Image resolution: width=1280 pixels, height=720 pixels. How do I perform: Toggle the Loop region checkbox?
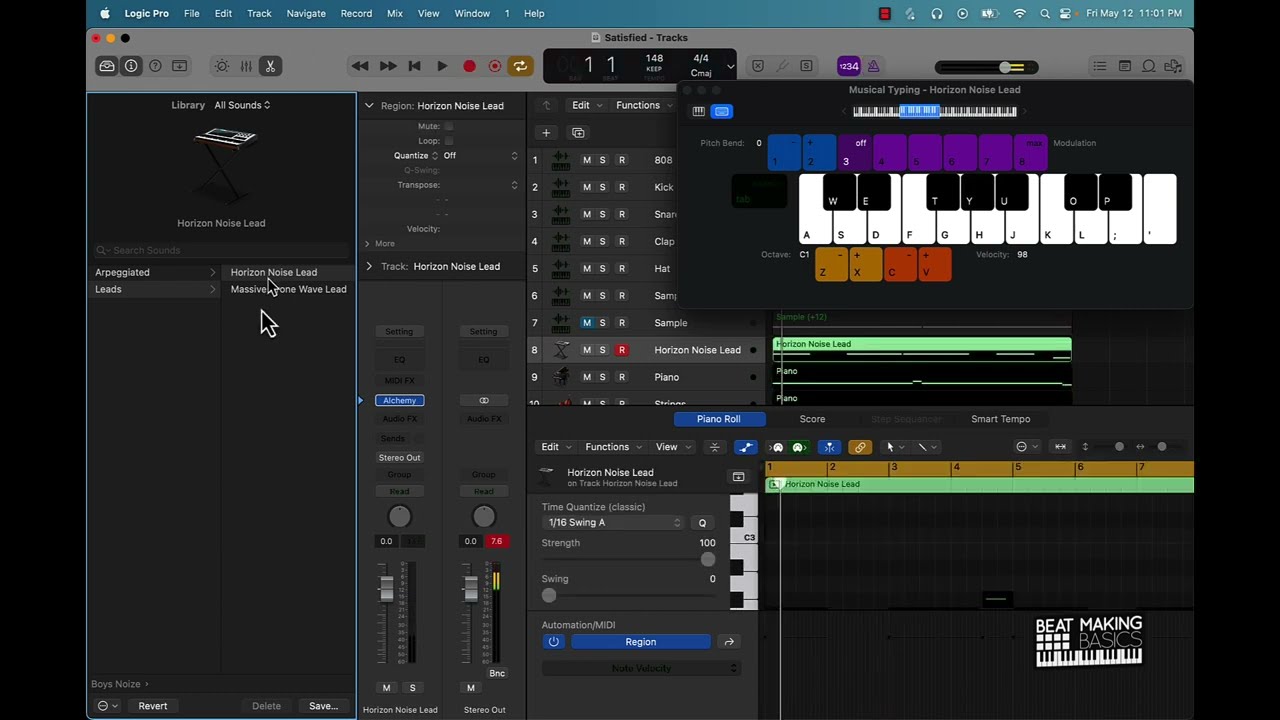448,141
